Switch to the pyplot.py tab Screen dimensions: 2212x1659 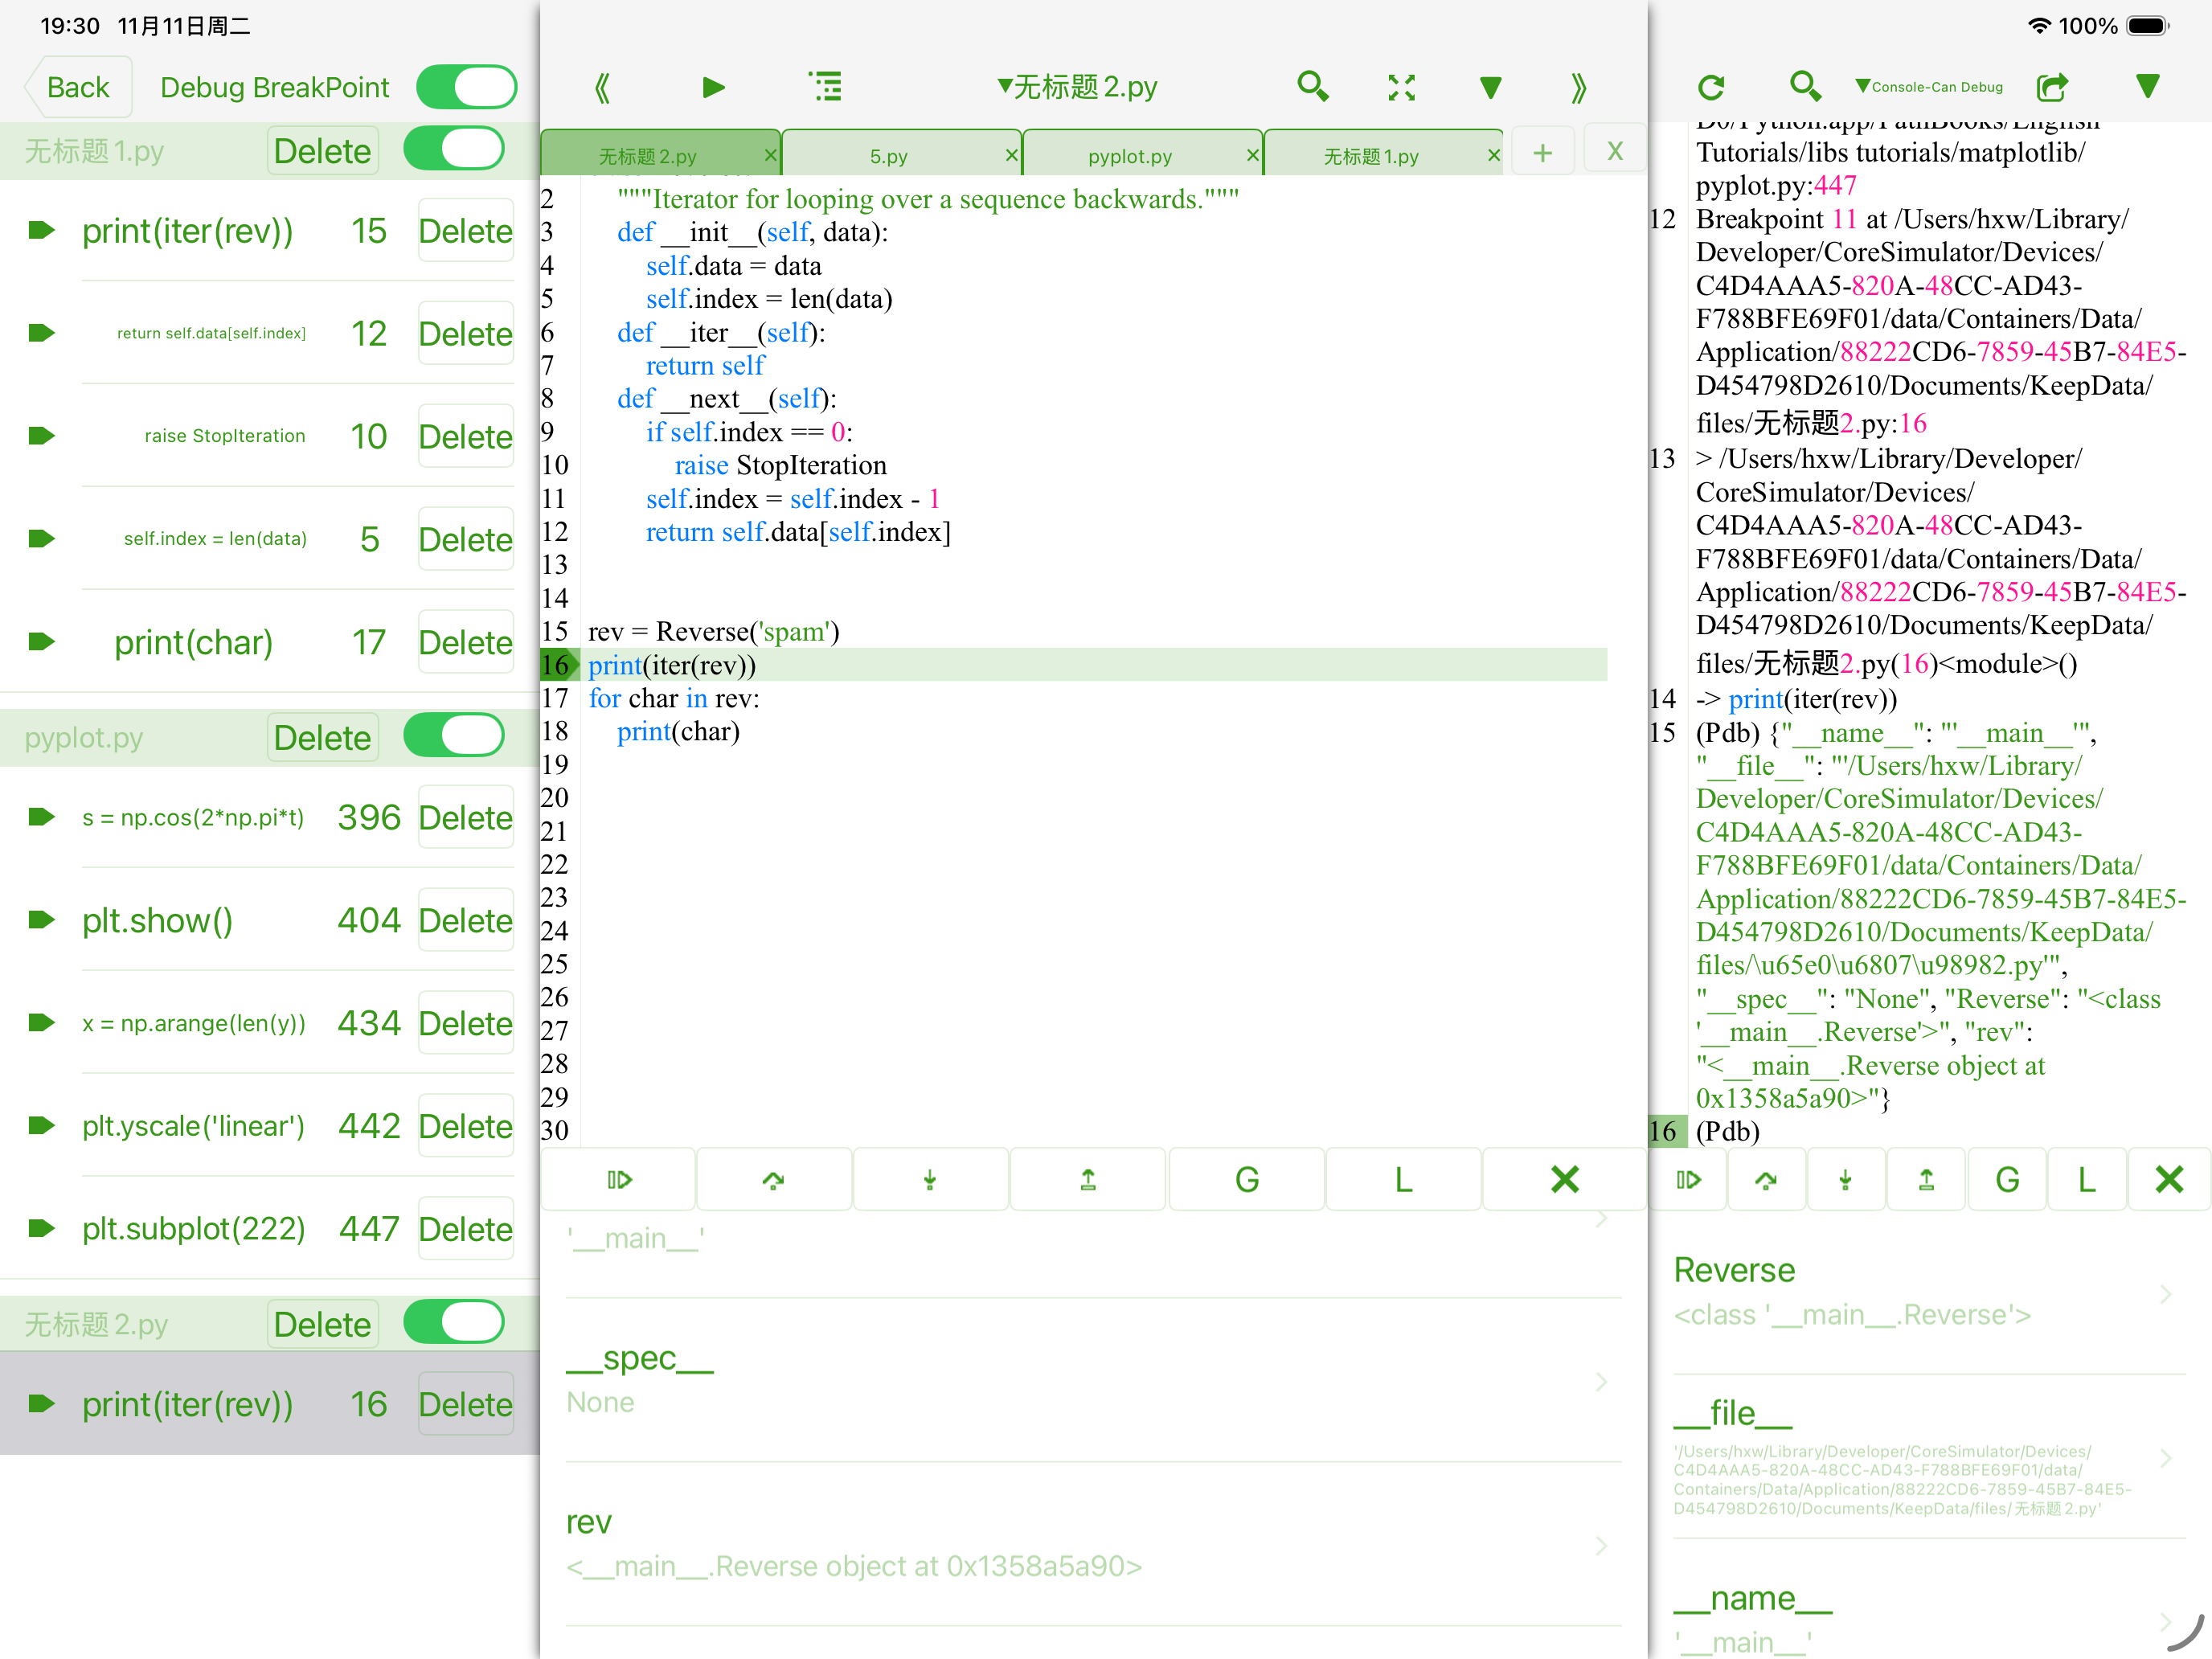(1129, 156)
